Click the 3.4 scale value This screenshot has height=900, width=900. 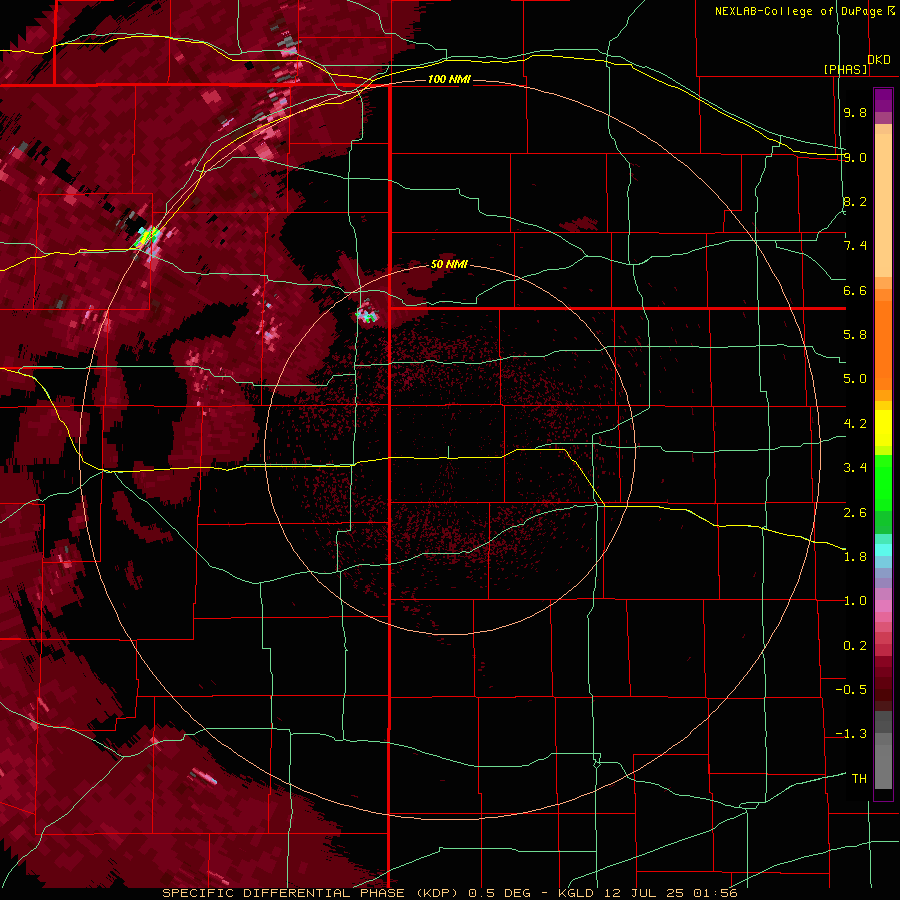855,468
